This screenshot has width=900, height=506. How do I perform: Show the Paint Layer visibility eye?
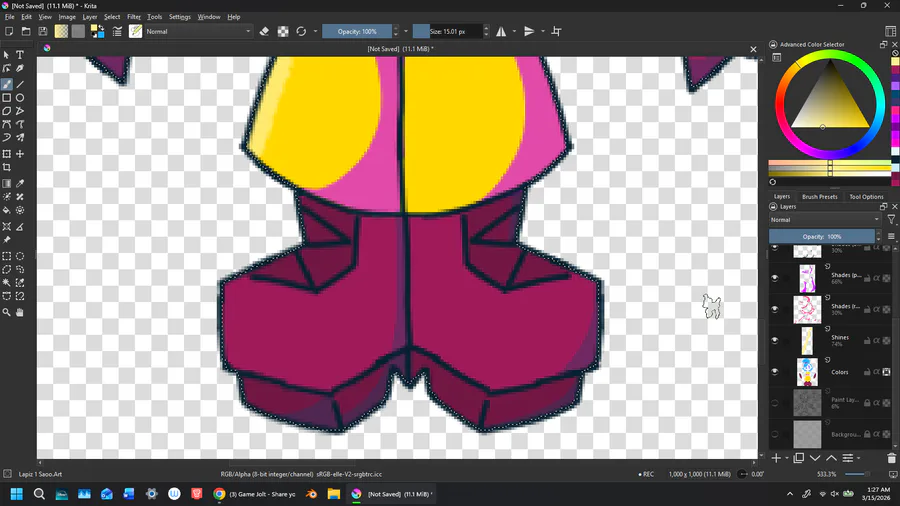[x=775, y=403]
